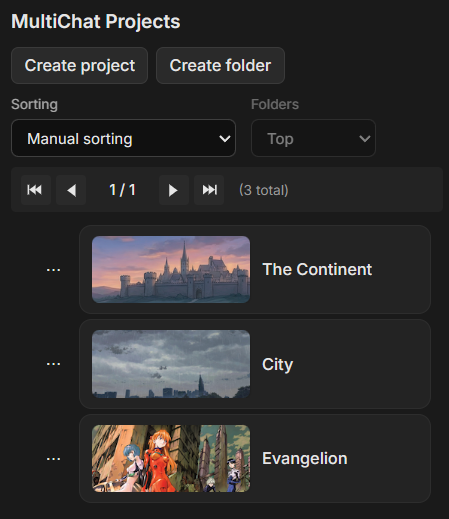The width and height of the screenshot is (449, 519).
Task: Open The Continent castle thumbnail
Action: pyautogui.click(x=171, y=270)
